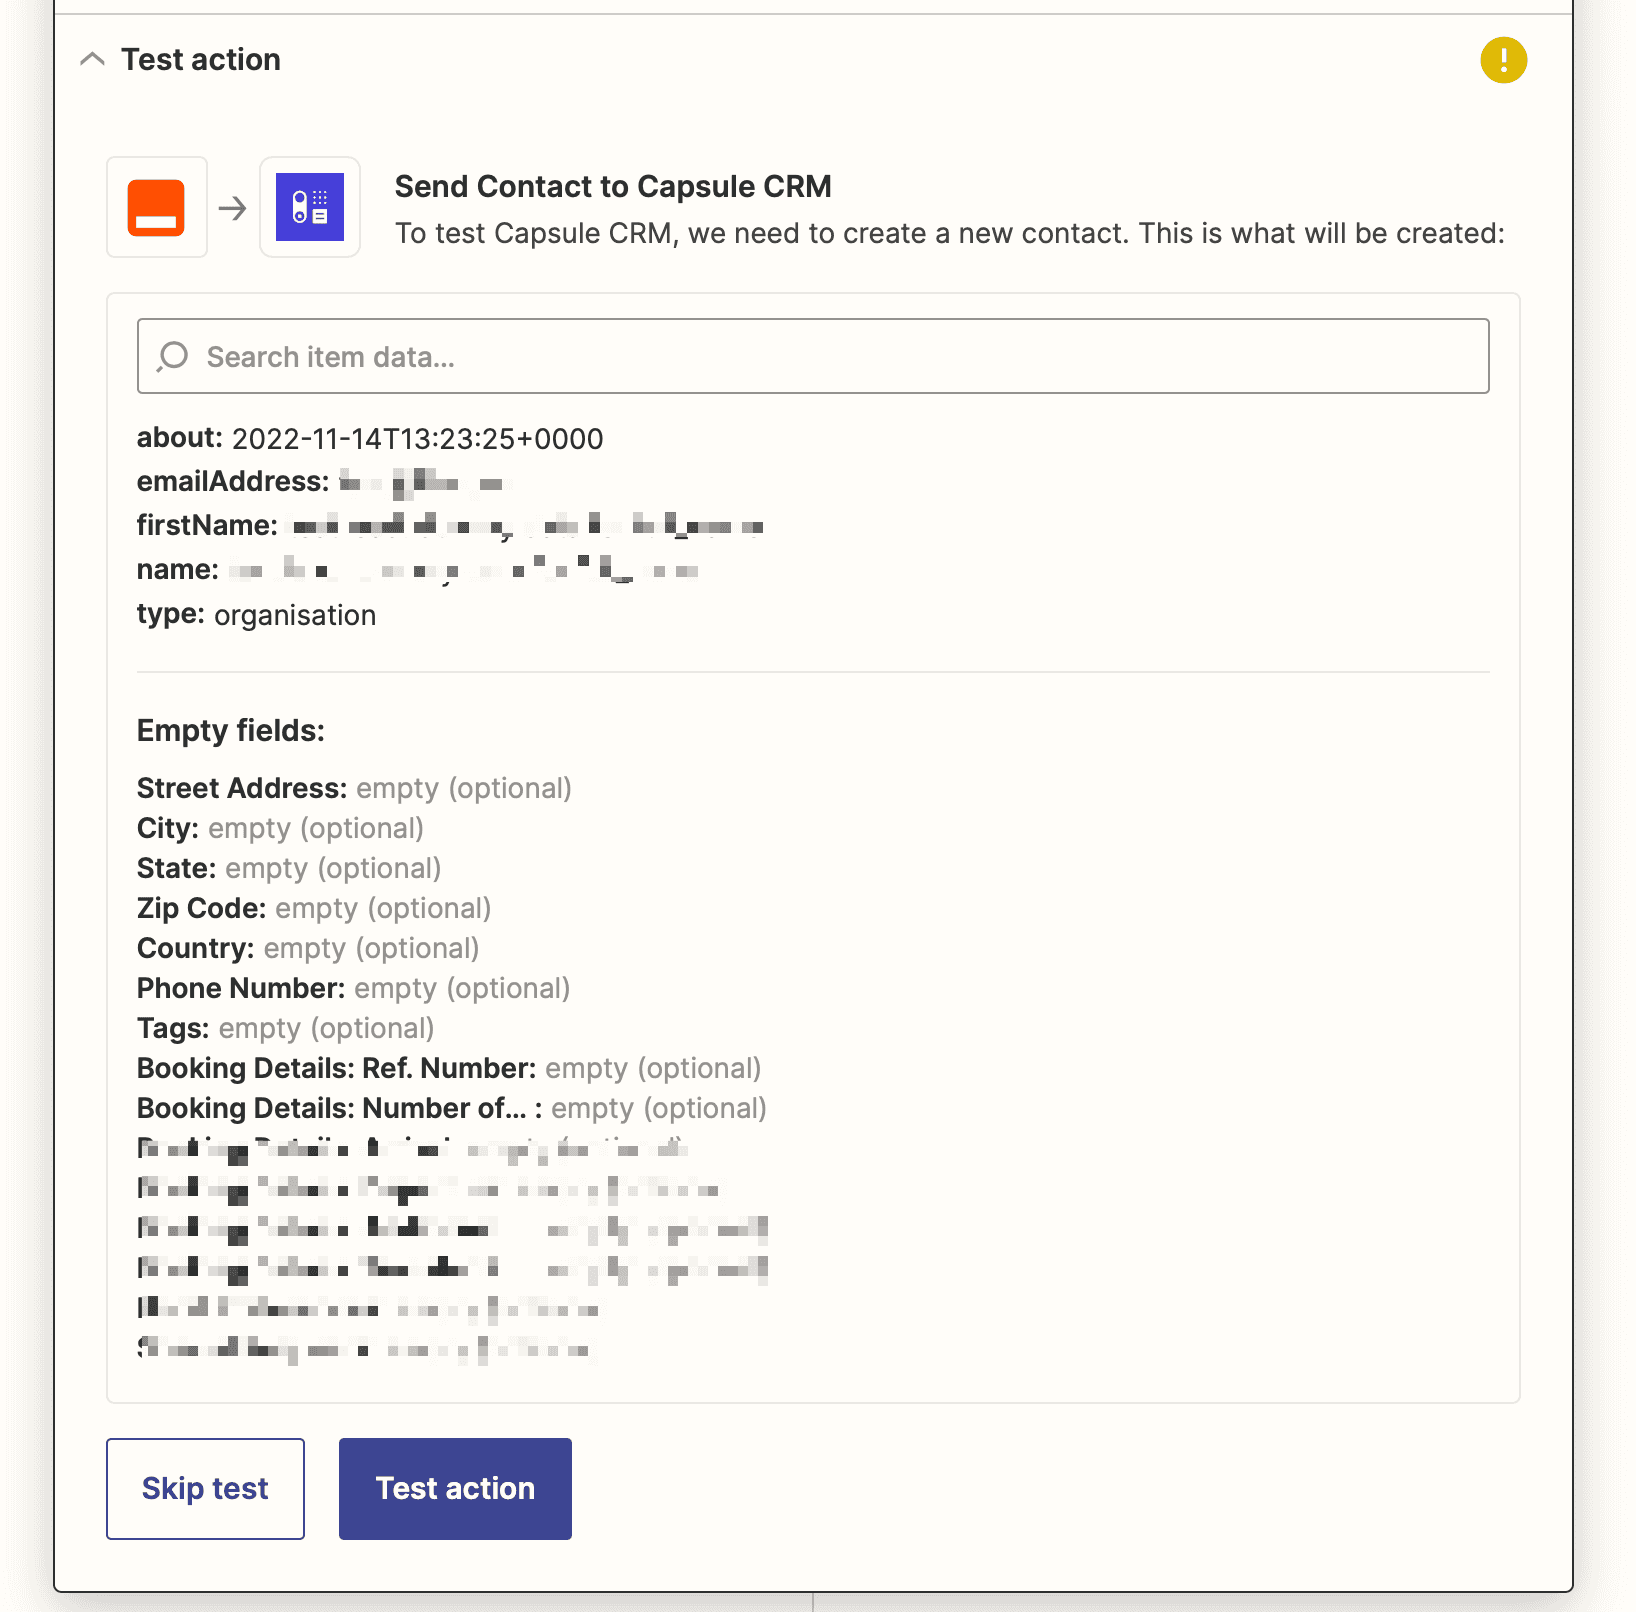Click the Tags empty field row
The width and height of the screenshot is (1636, 1612).
coord(285,1028)
